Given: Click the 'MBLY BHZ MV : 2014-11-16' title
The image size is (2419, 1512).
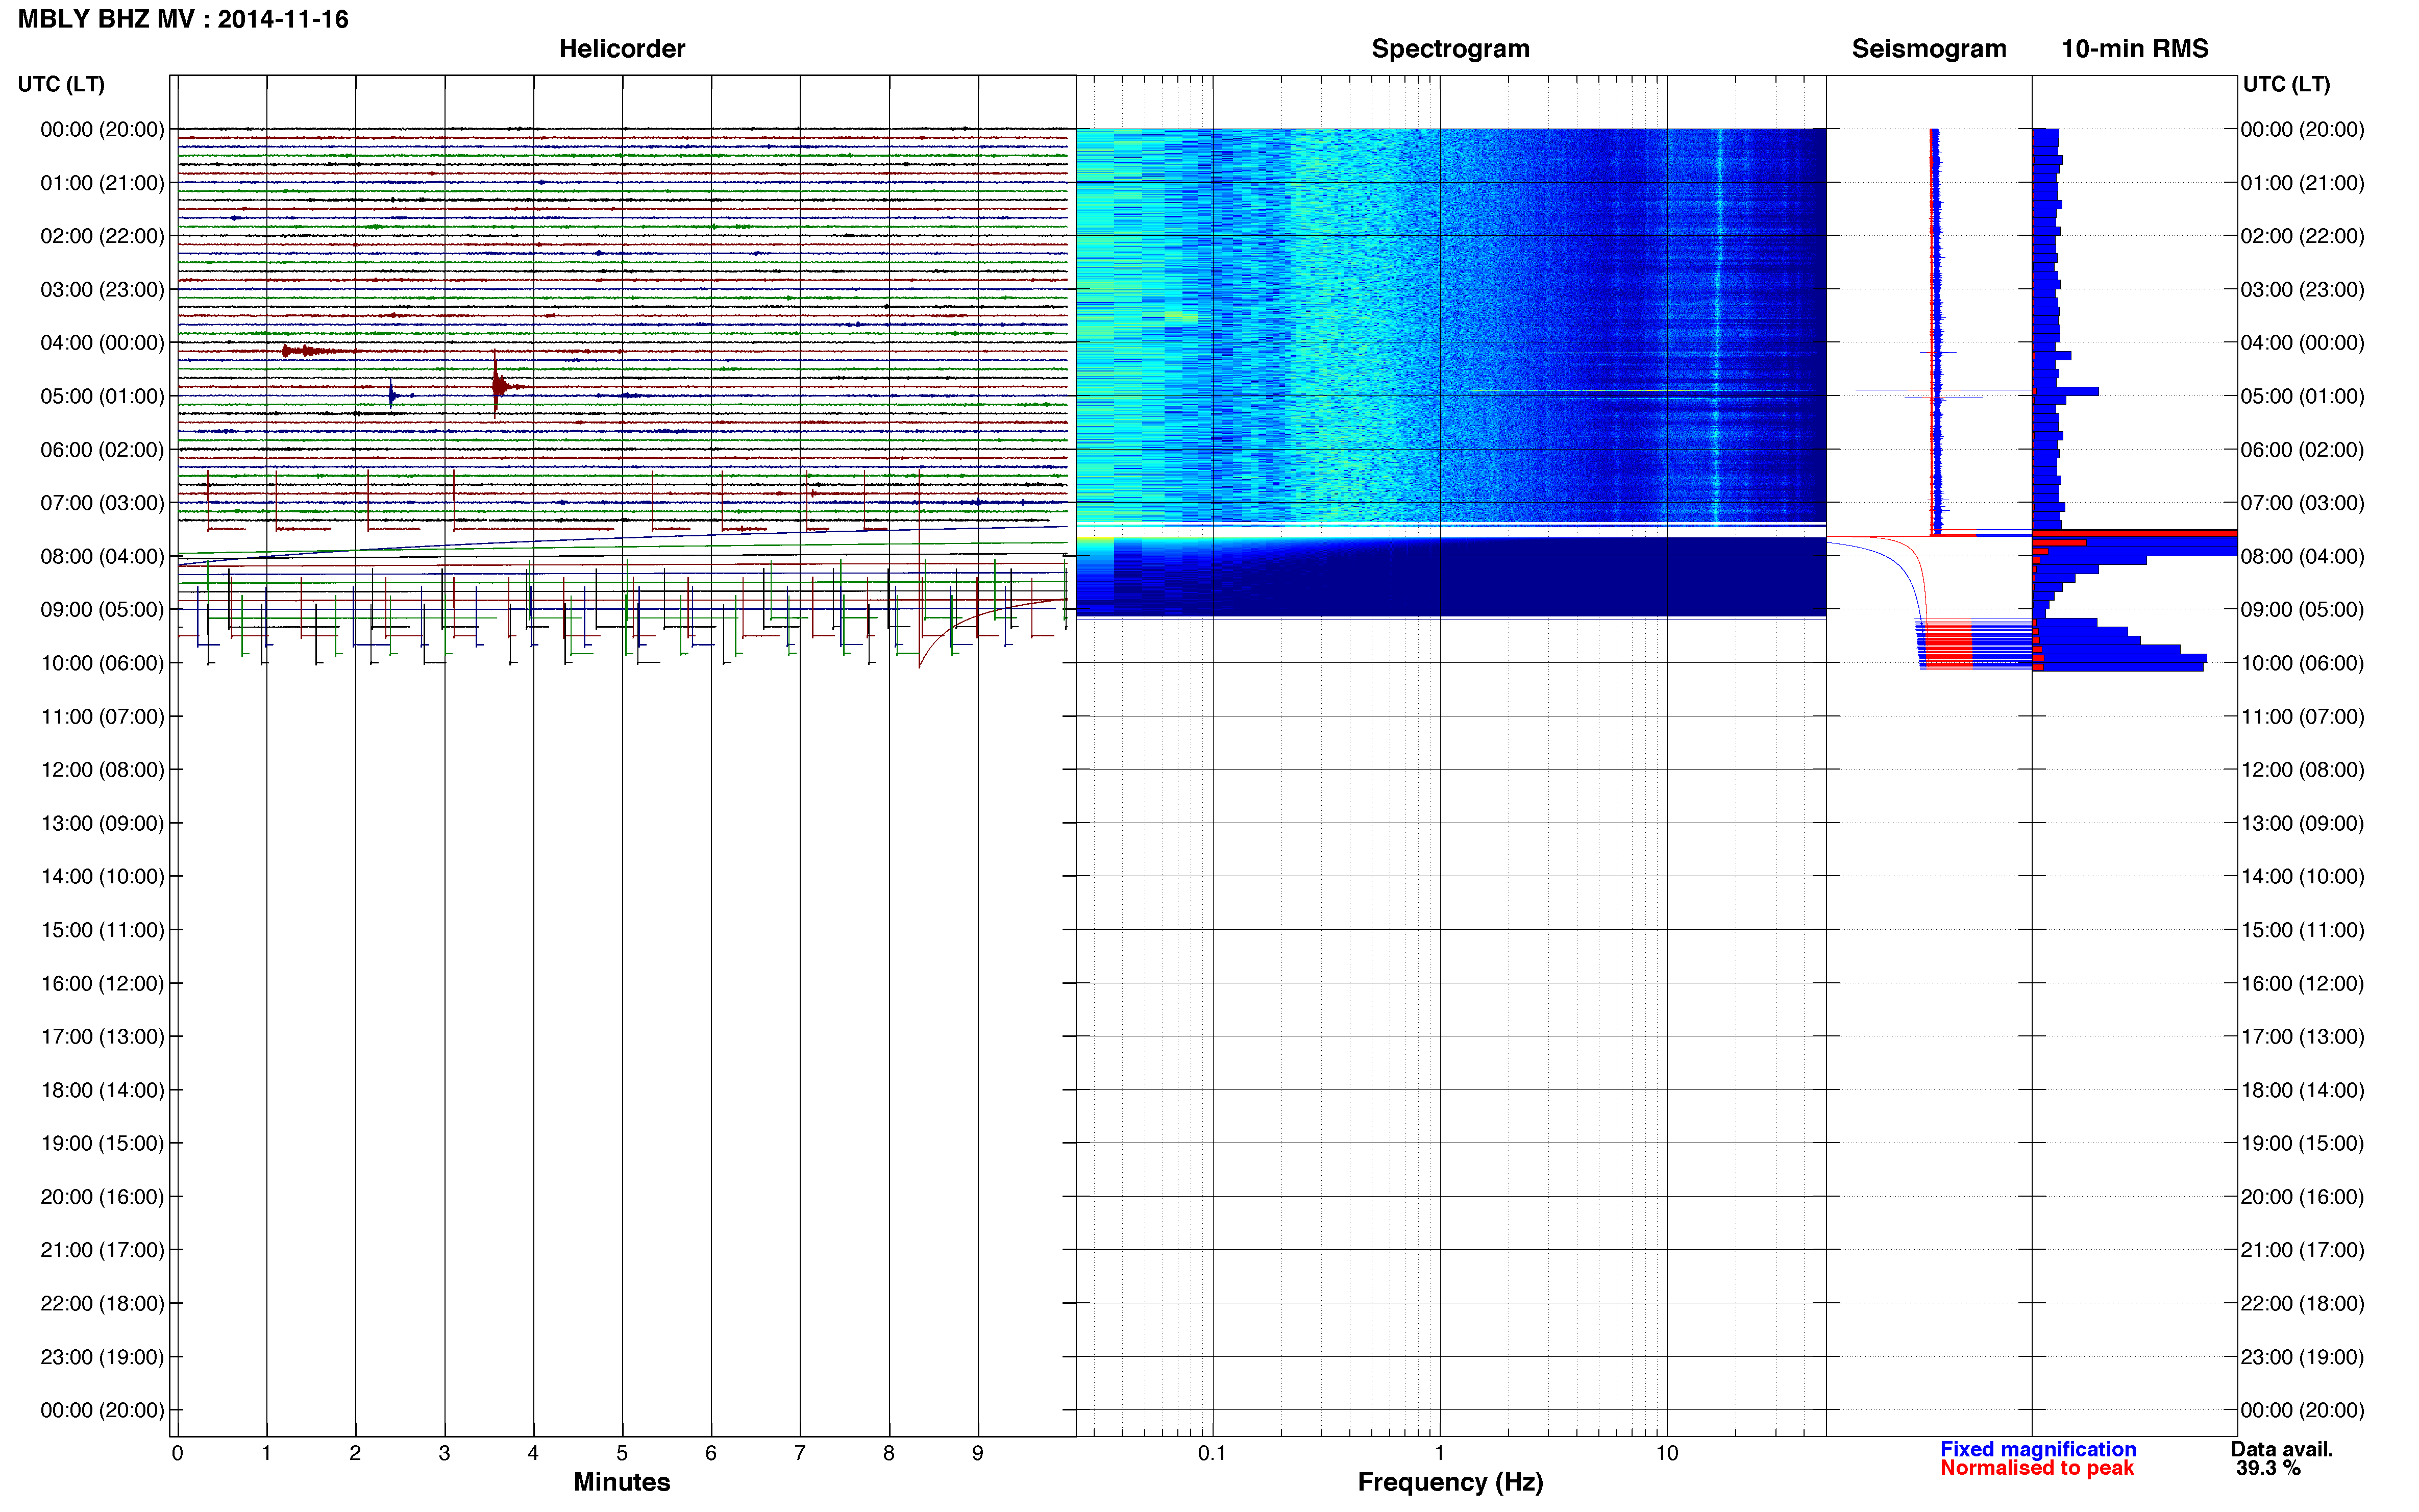Looking at the screenshot, I should pos(183,19).
